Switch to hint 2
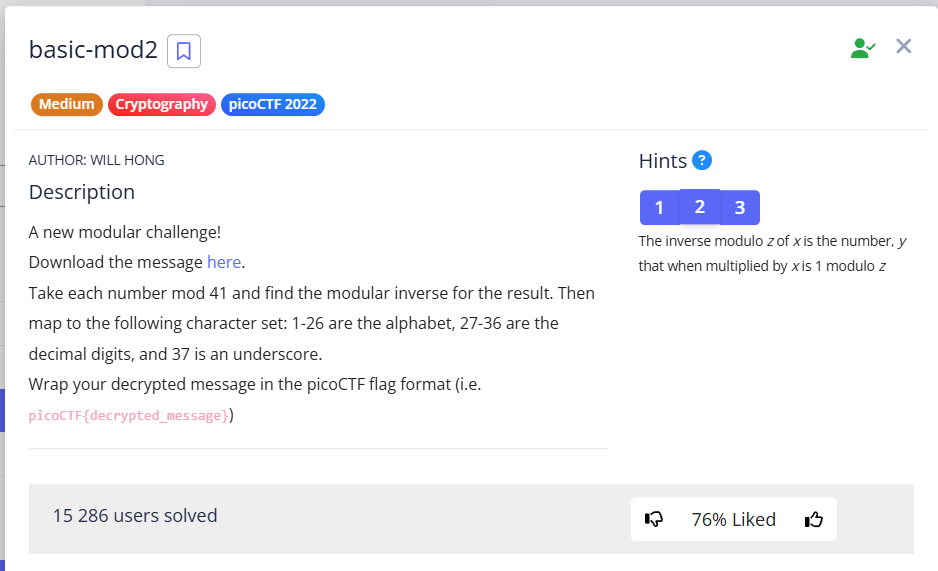 click(x=700, y=207)
